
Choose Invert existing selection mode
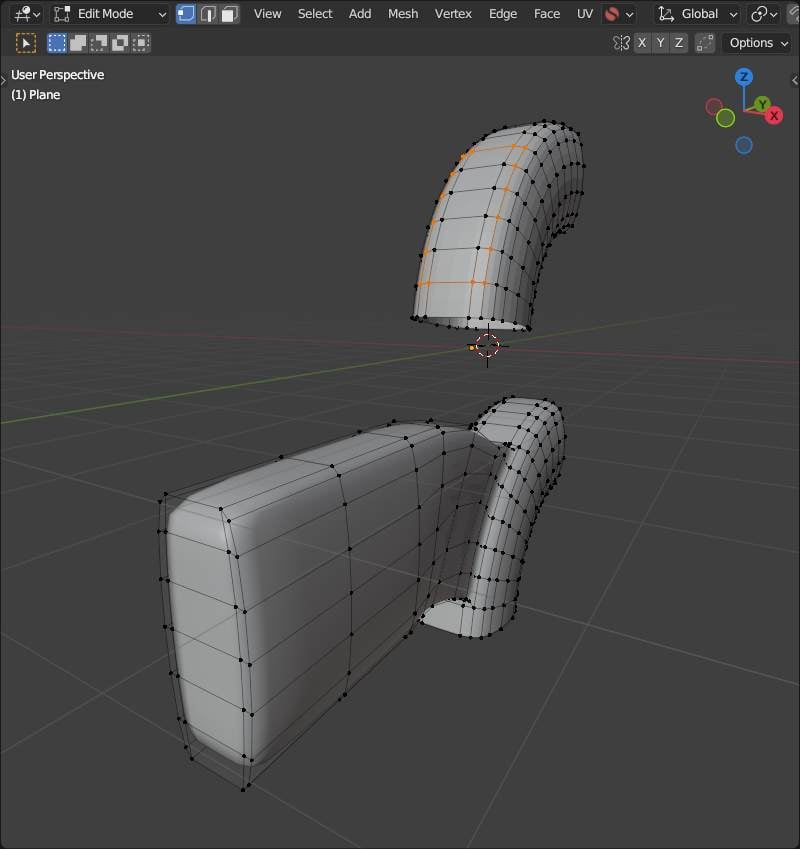click(120, 43)
